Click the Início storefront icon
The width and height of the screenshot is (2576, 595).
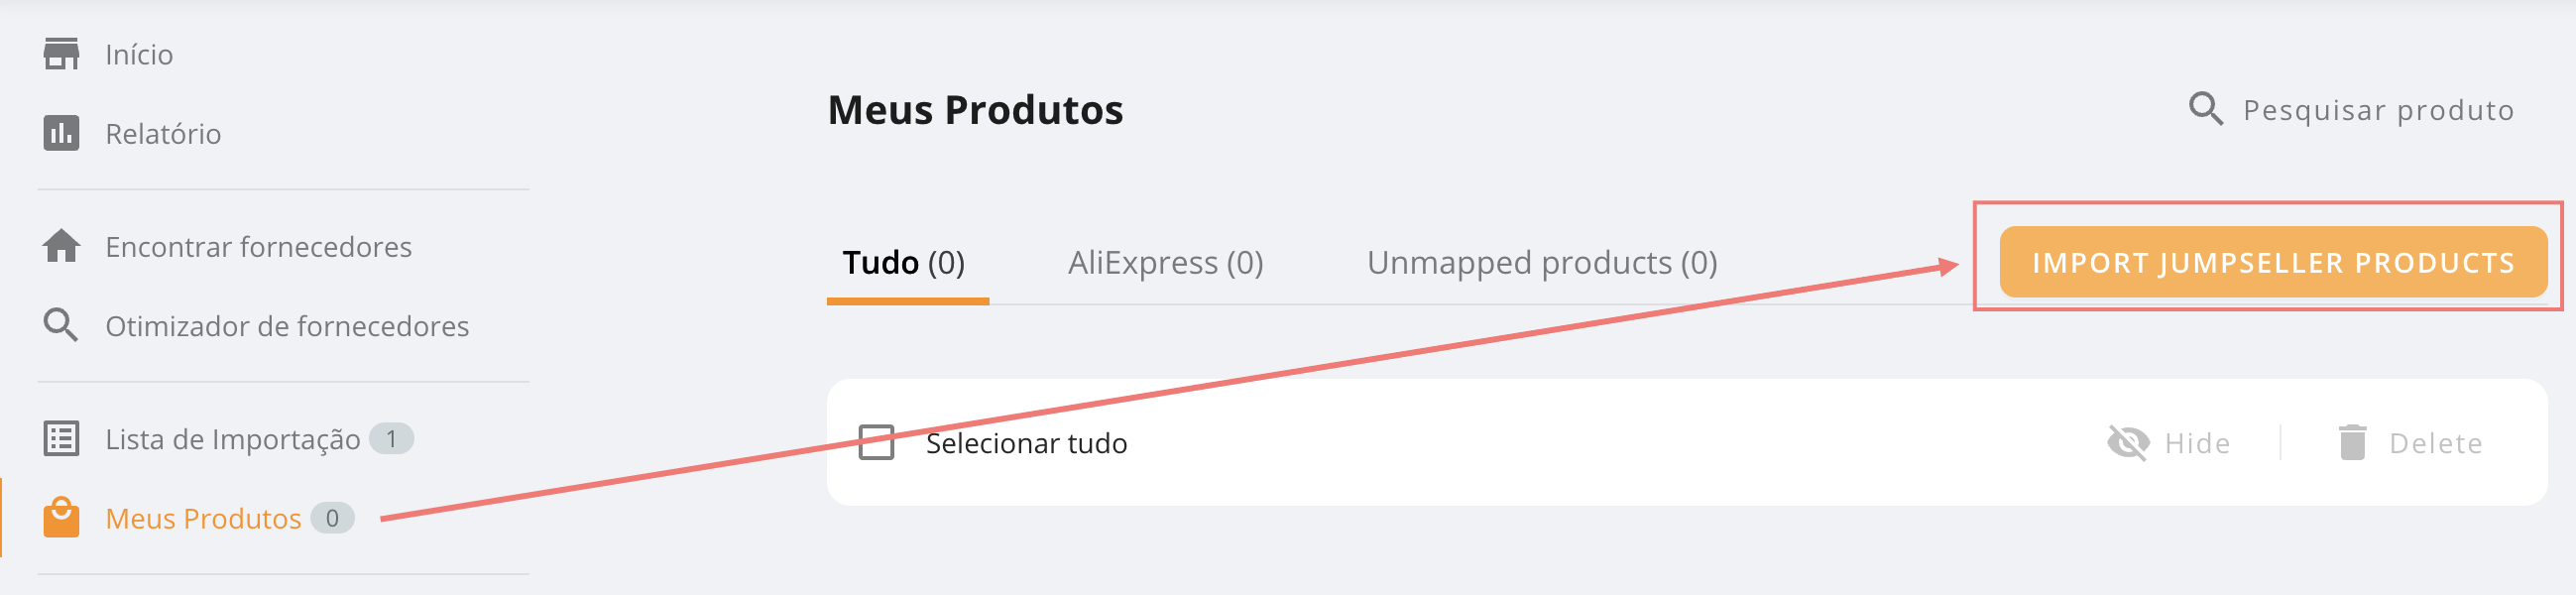61,54
